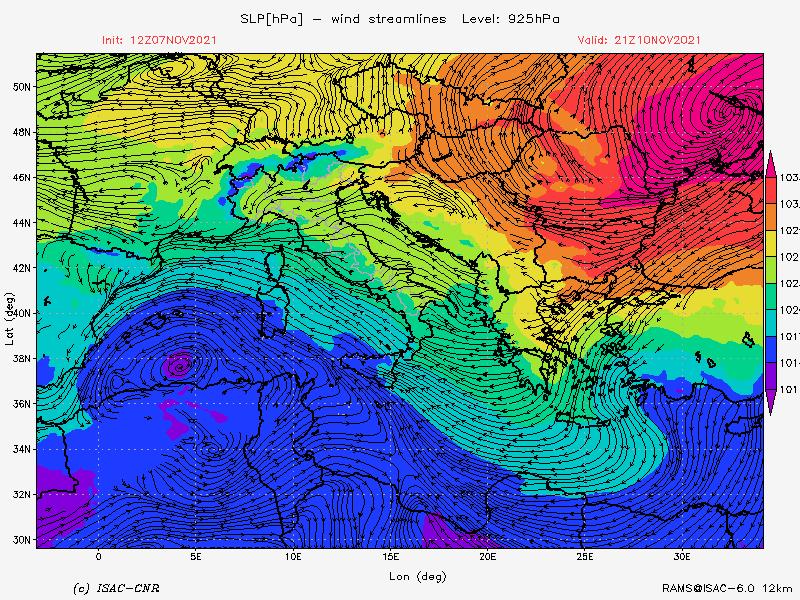Viewport: 800px width, 600px height.
Task: Click the cyan legend color band
Action: pos(771,323)
